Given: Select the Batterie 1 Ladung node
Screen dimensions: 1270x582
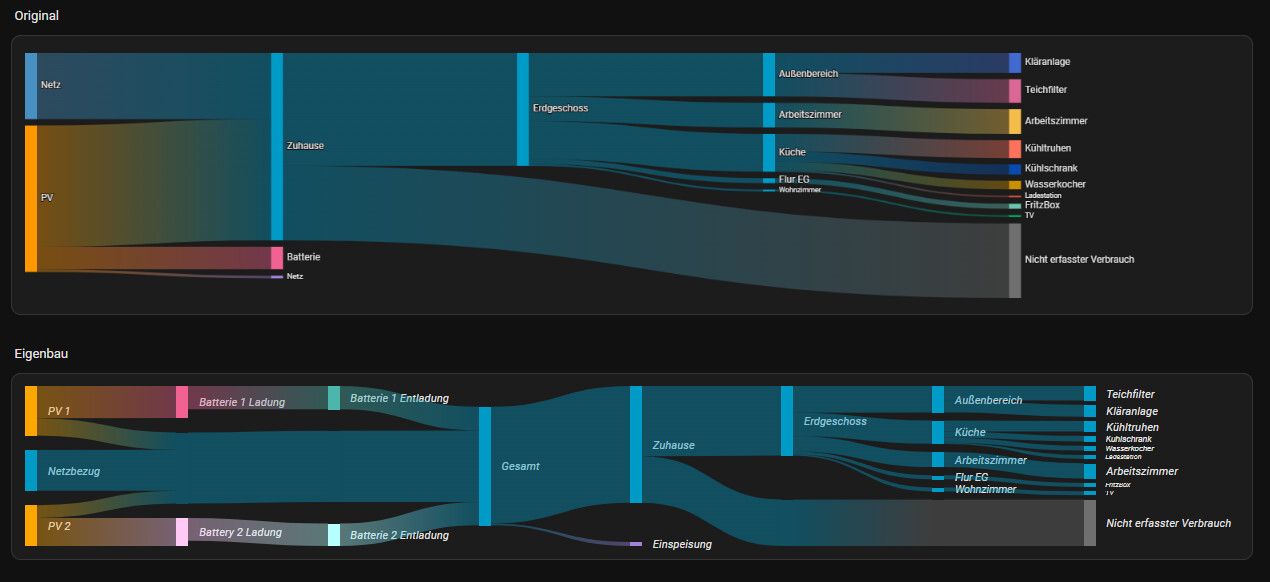Looking at the screenshot, I should pos(182,402).
